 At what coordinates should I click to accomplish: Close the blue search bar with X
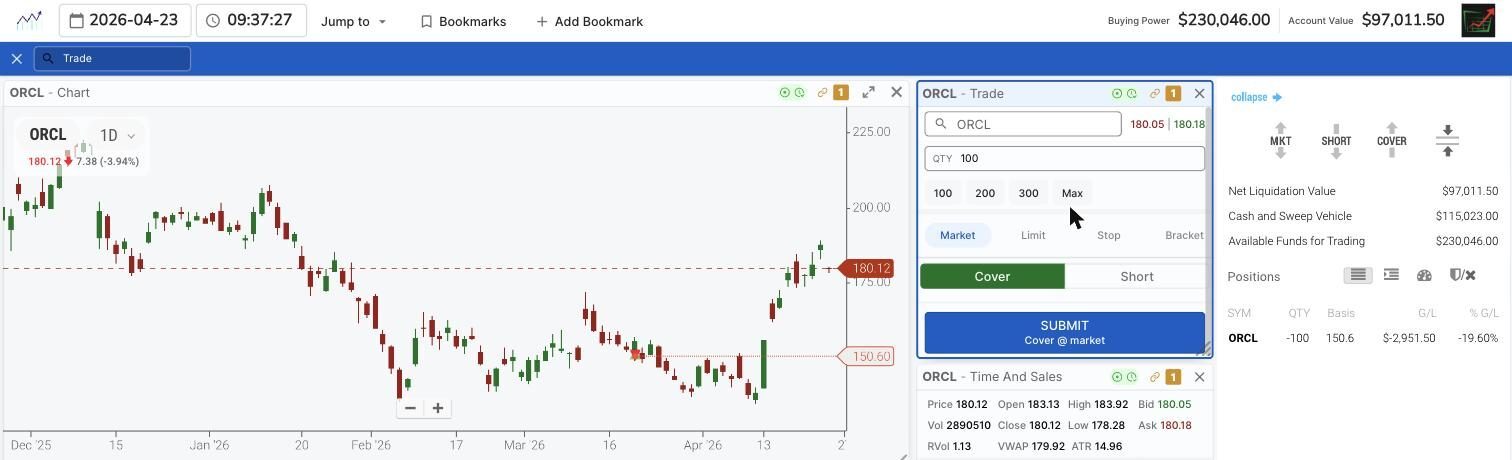point(17,59)
